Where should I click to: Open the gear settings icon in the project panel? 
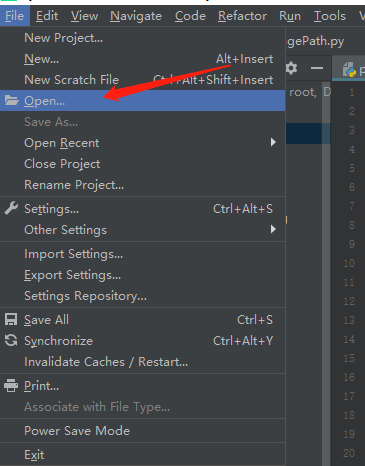291,68
